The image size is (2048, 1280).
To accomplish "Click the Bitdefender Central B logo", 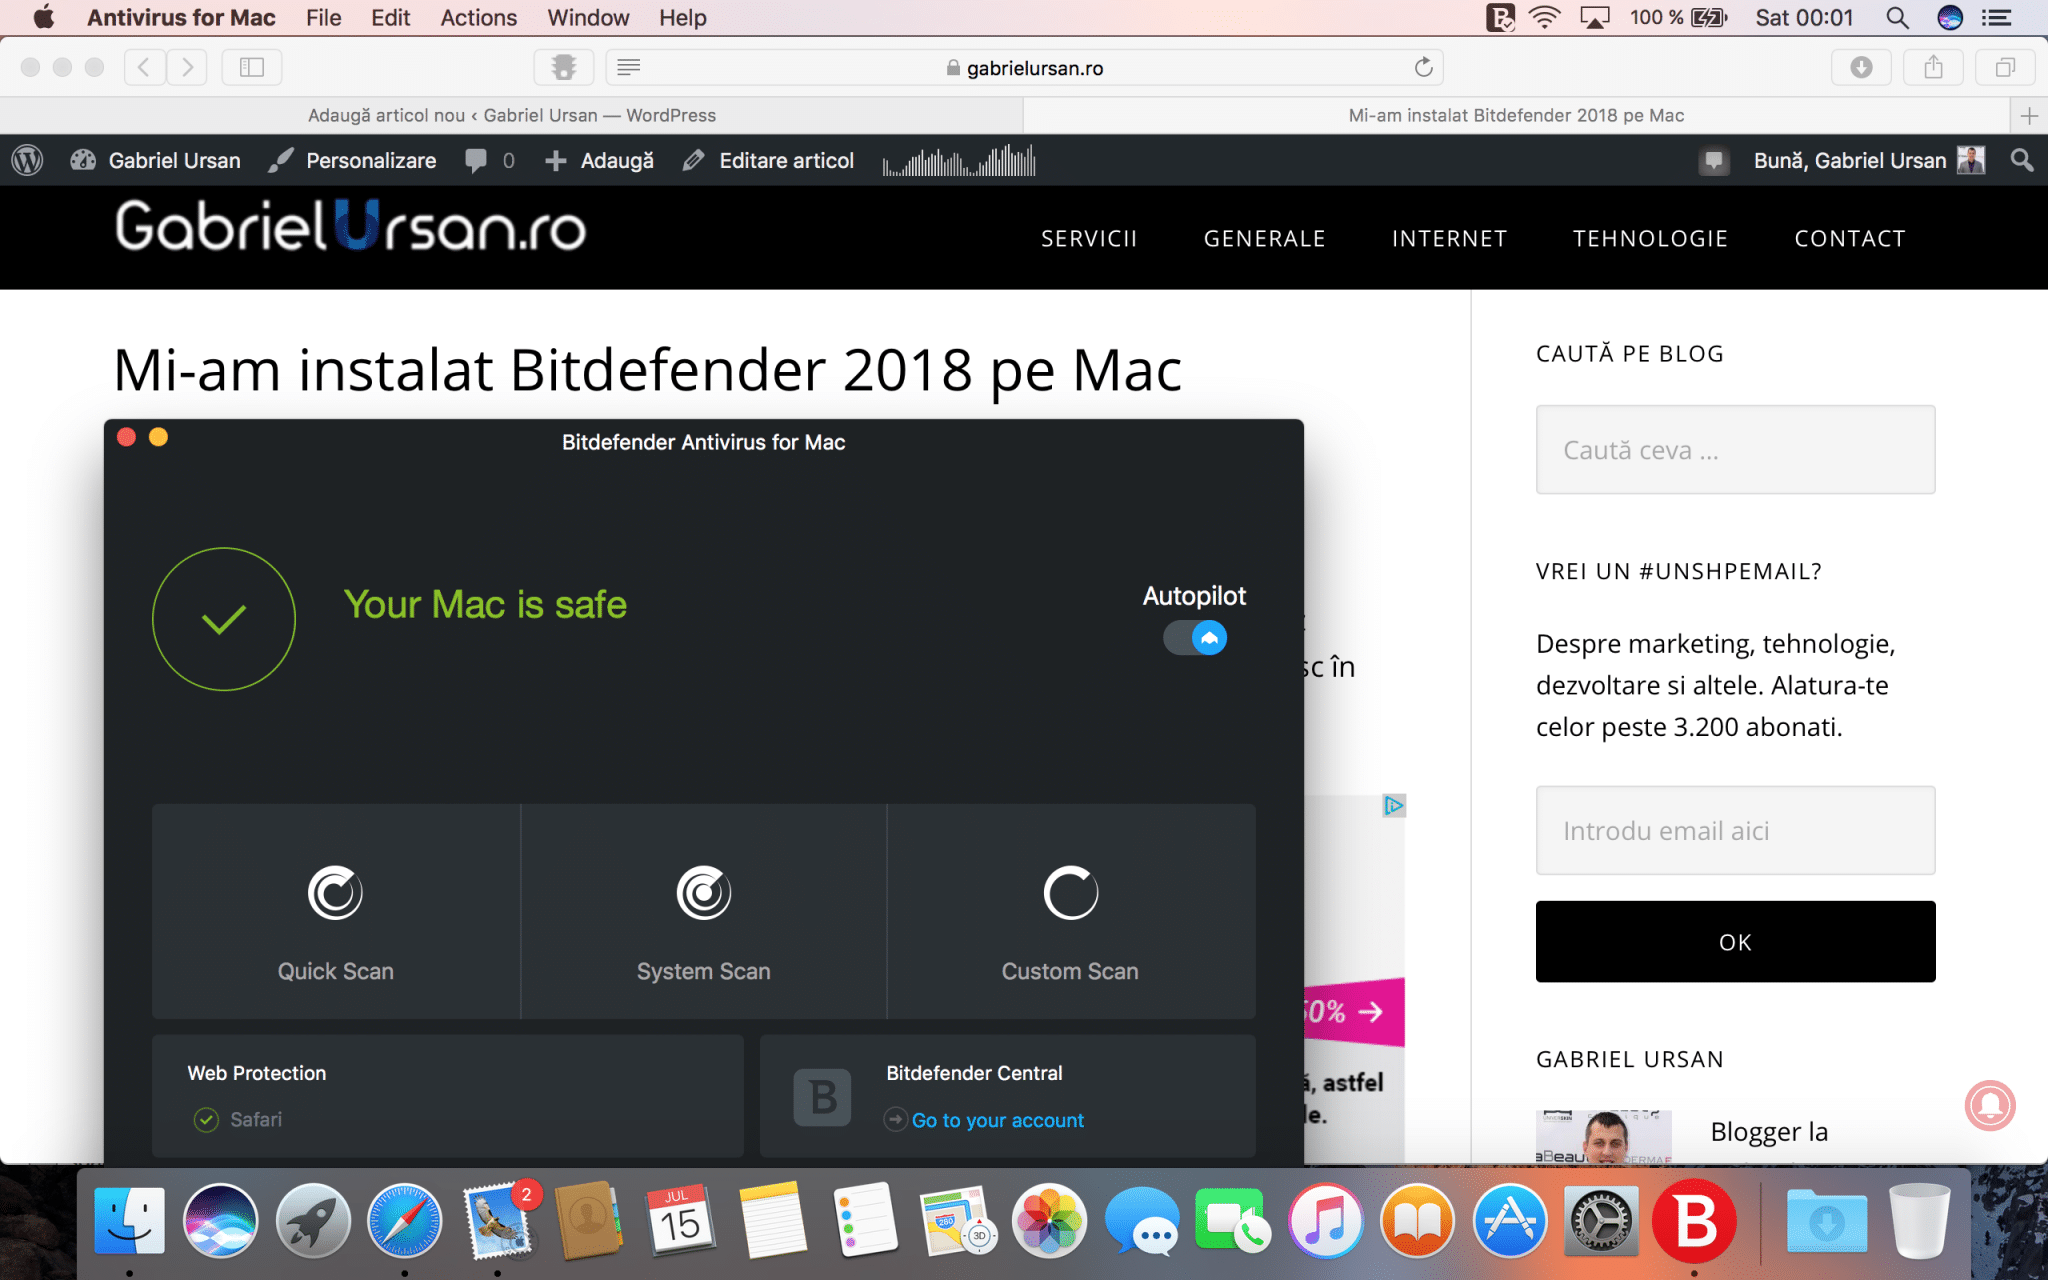I will coord(822,1097).
